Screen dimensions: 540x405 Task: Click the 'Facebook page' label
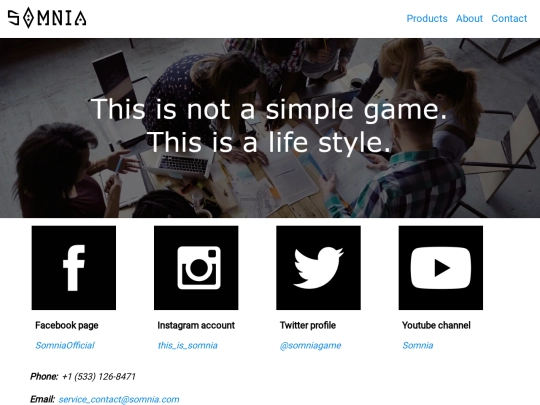tap(67, 325)
